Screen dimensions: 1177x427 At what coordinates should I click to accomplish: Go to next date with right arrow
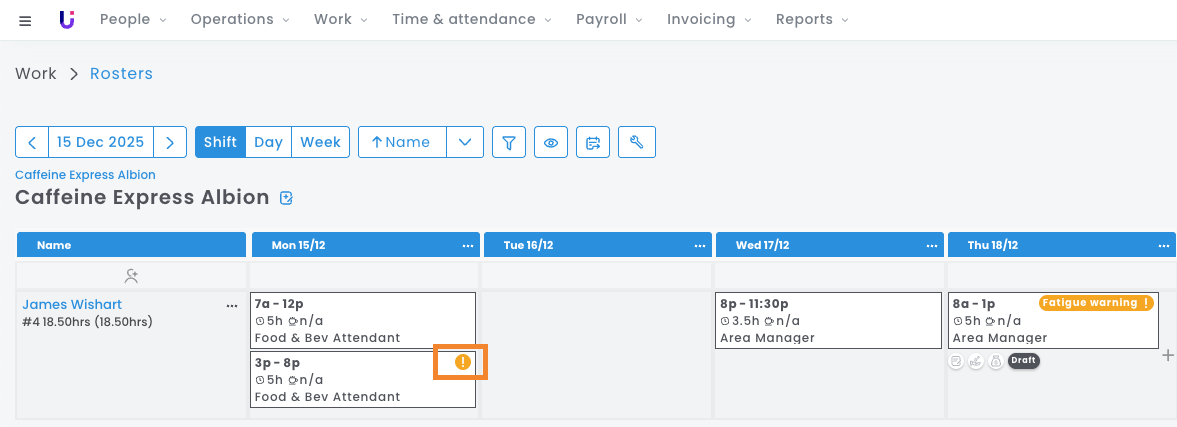click(x=170, y=142)
